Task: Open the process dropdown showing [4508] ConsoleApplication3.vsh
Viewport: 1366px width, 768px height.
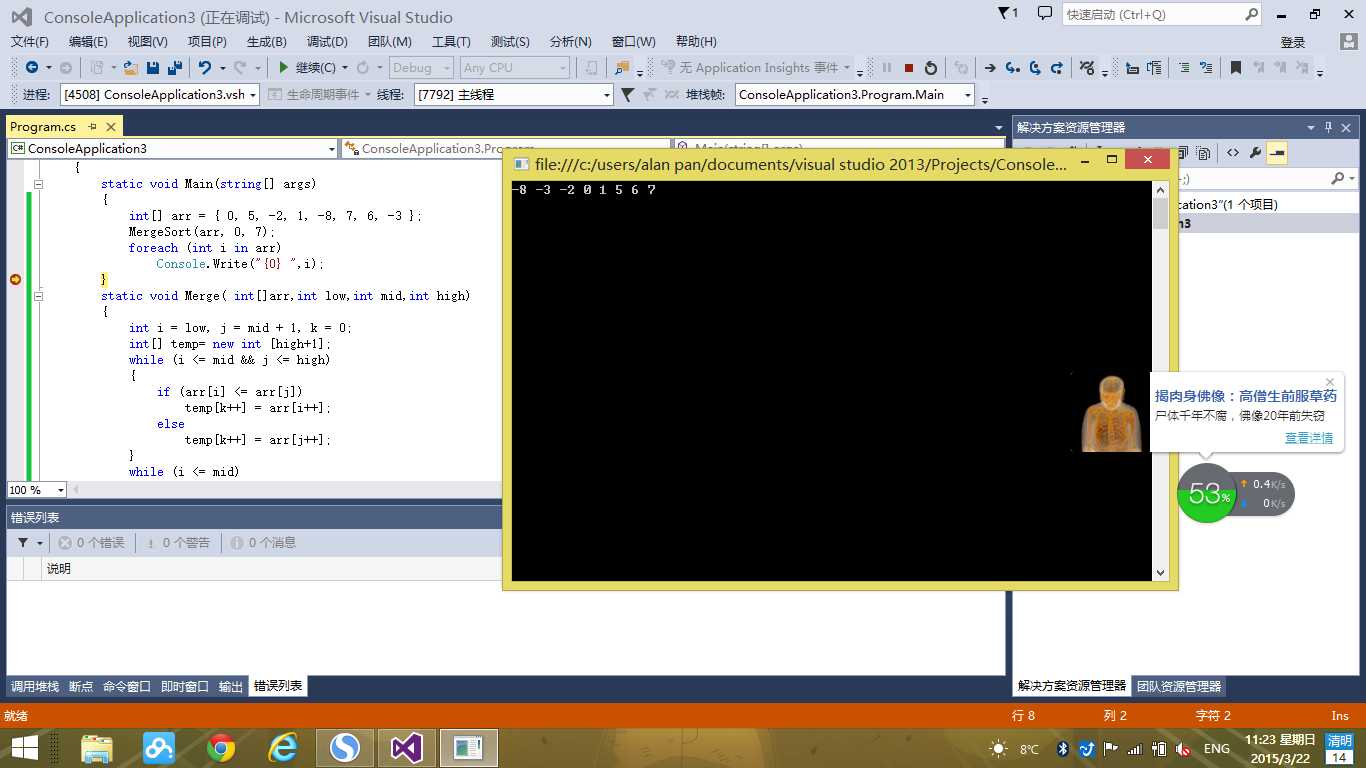Action: tap(159, 94)
